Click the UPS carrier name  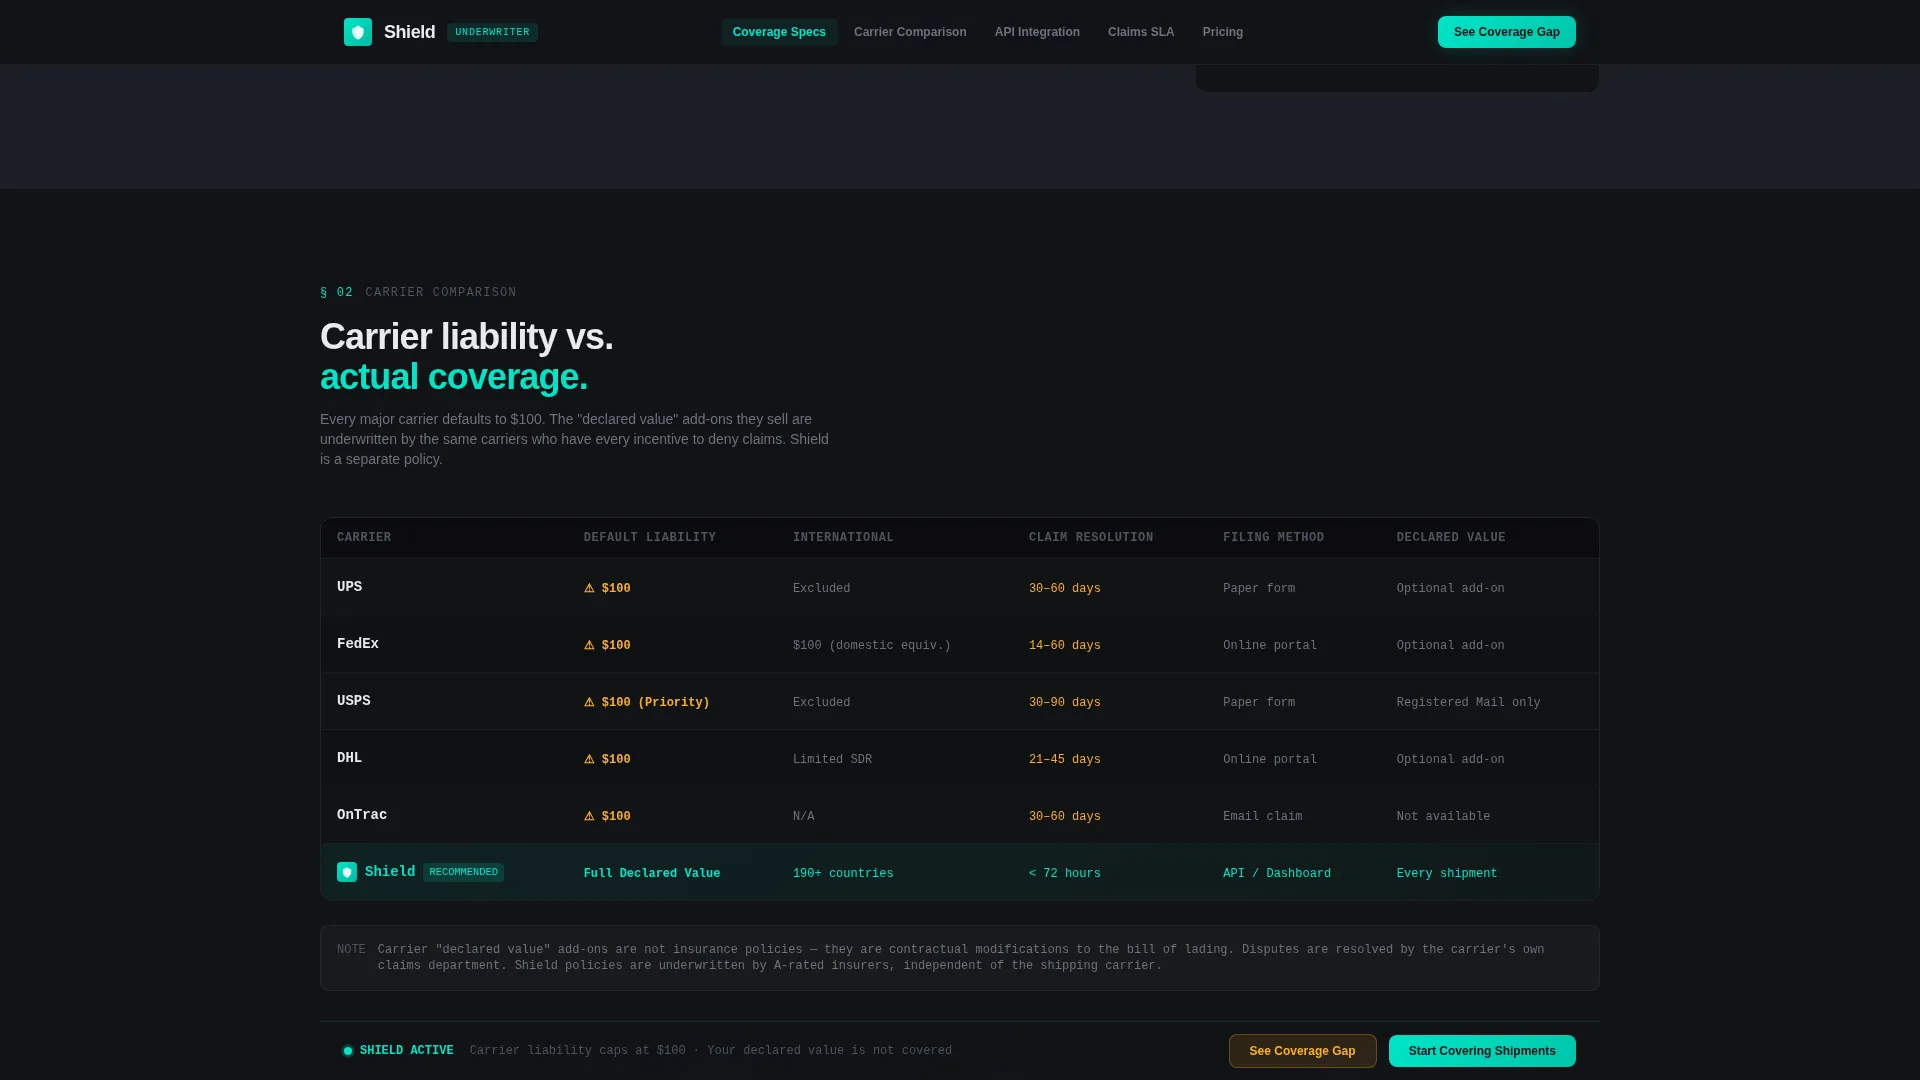pos(350,587)
